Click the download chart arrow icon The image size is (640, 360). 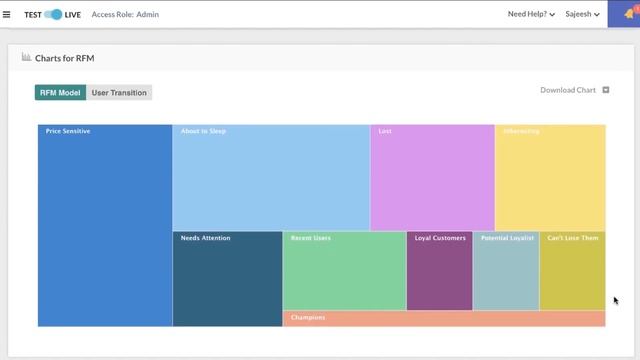click(606, 90)
